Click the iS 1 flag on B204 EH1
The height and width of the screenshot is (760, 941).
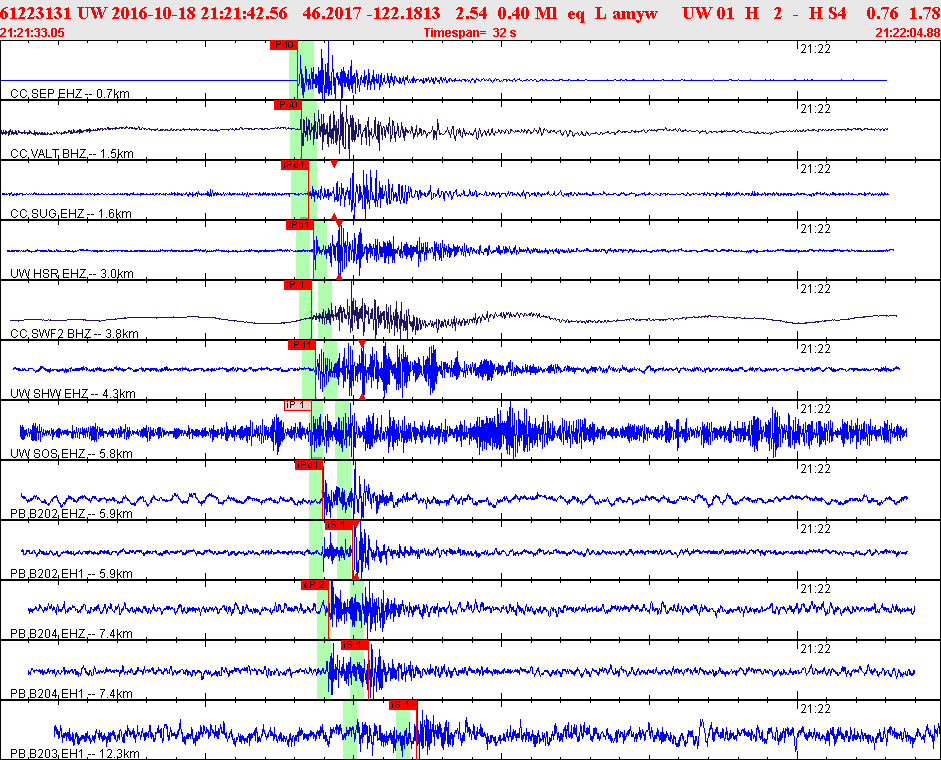355,645
